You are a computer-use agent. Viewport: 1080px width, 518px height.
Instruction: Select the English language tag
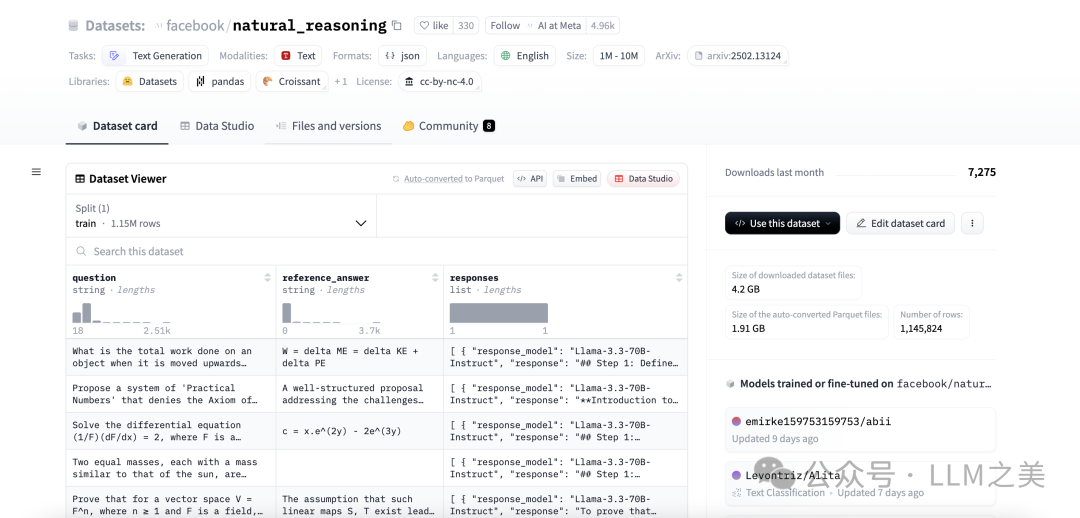pos(525,56)
